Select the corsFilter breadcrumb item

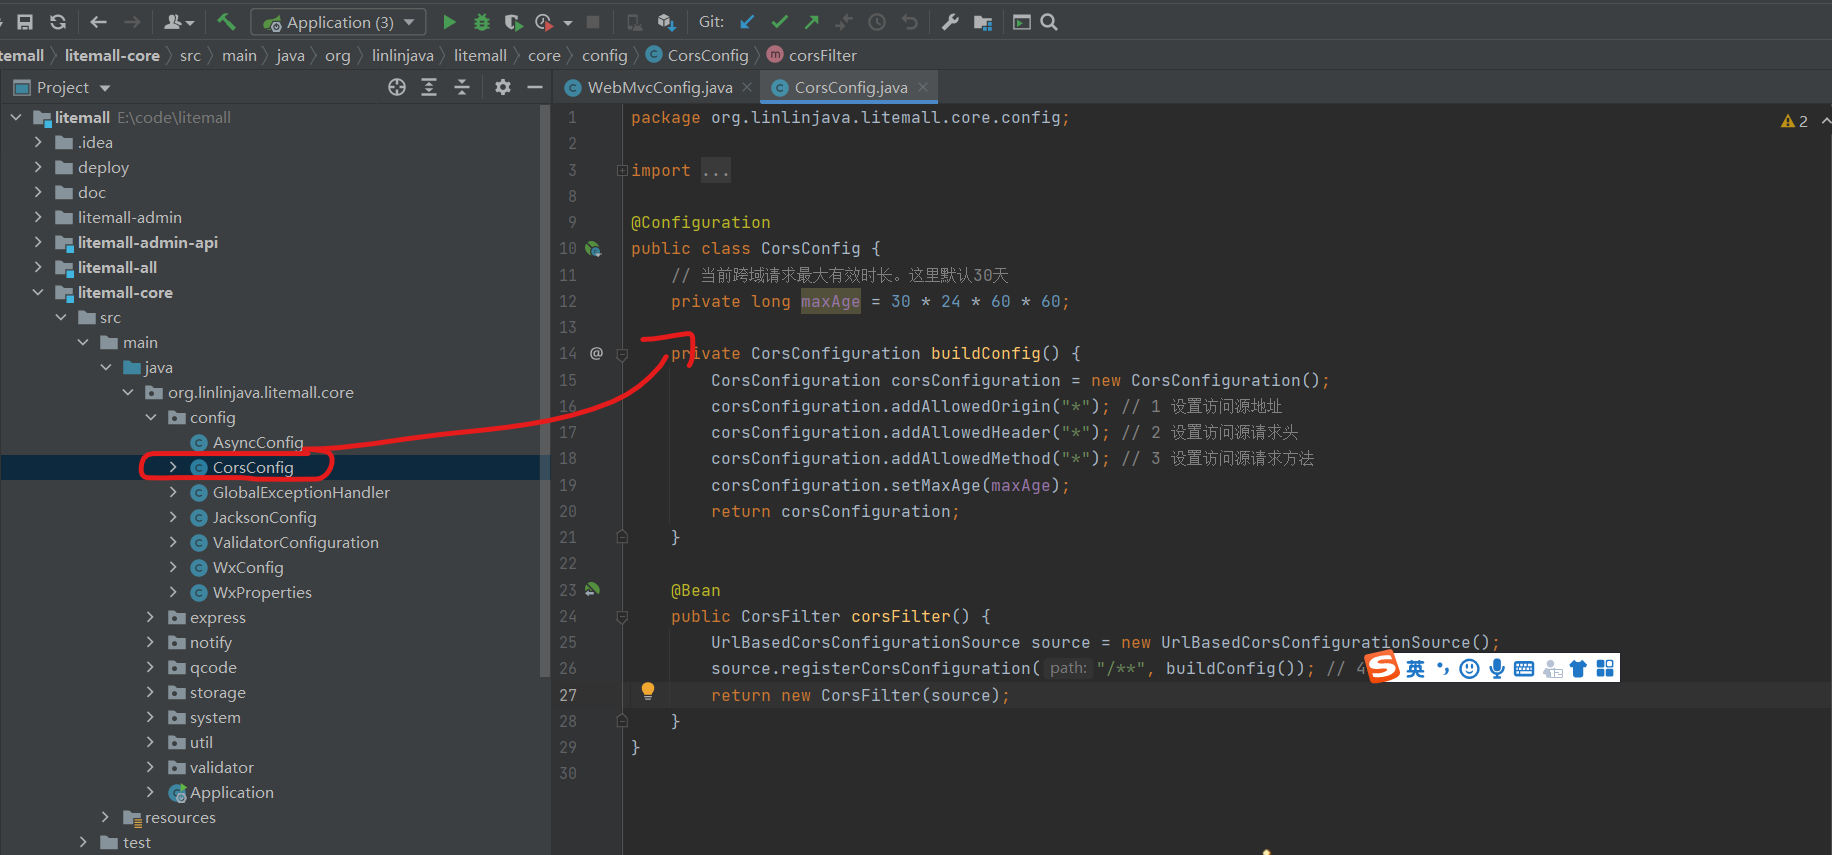tap(821, 56)
